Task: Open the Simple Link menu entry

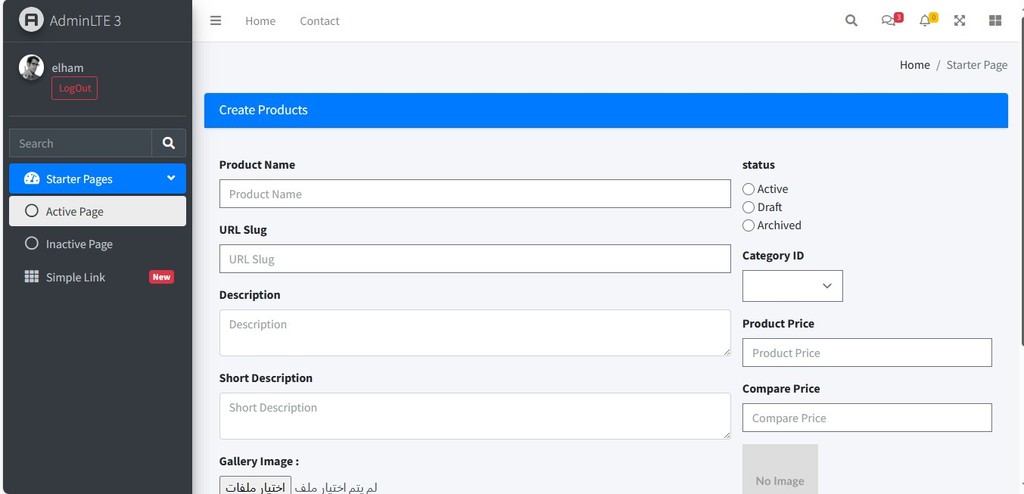Action: 97,277
